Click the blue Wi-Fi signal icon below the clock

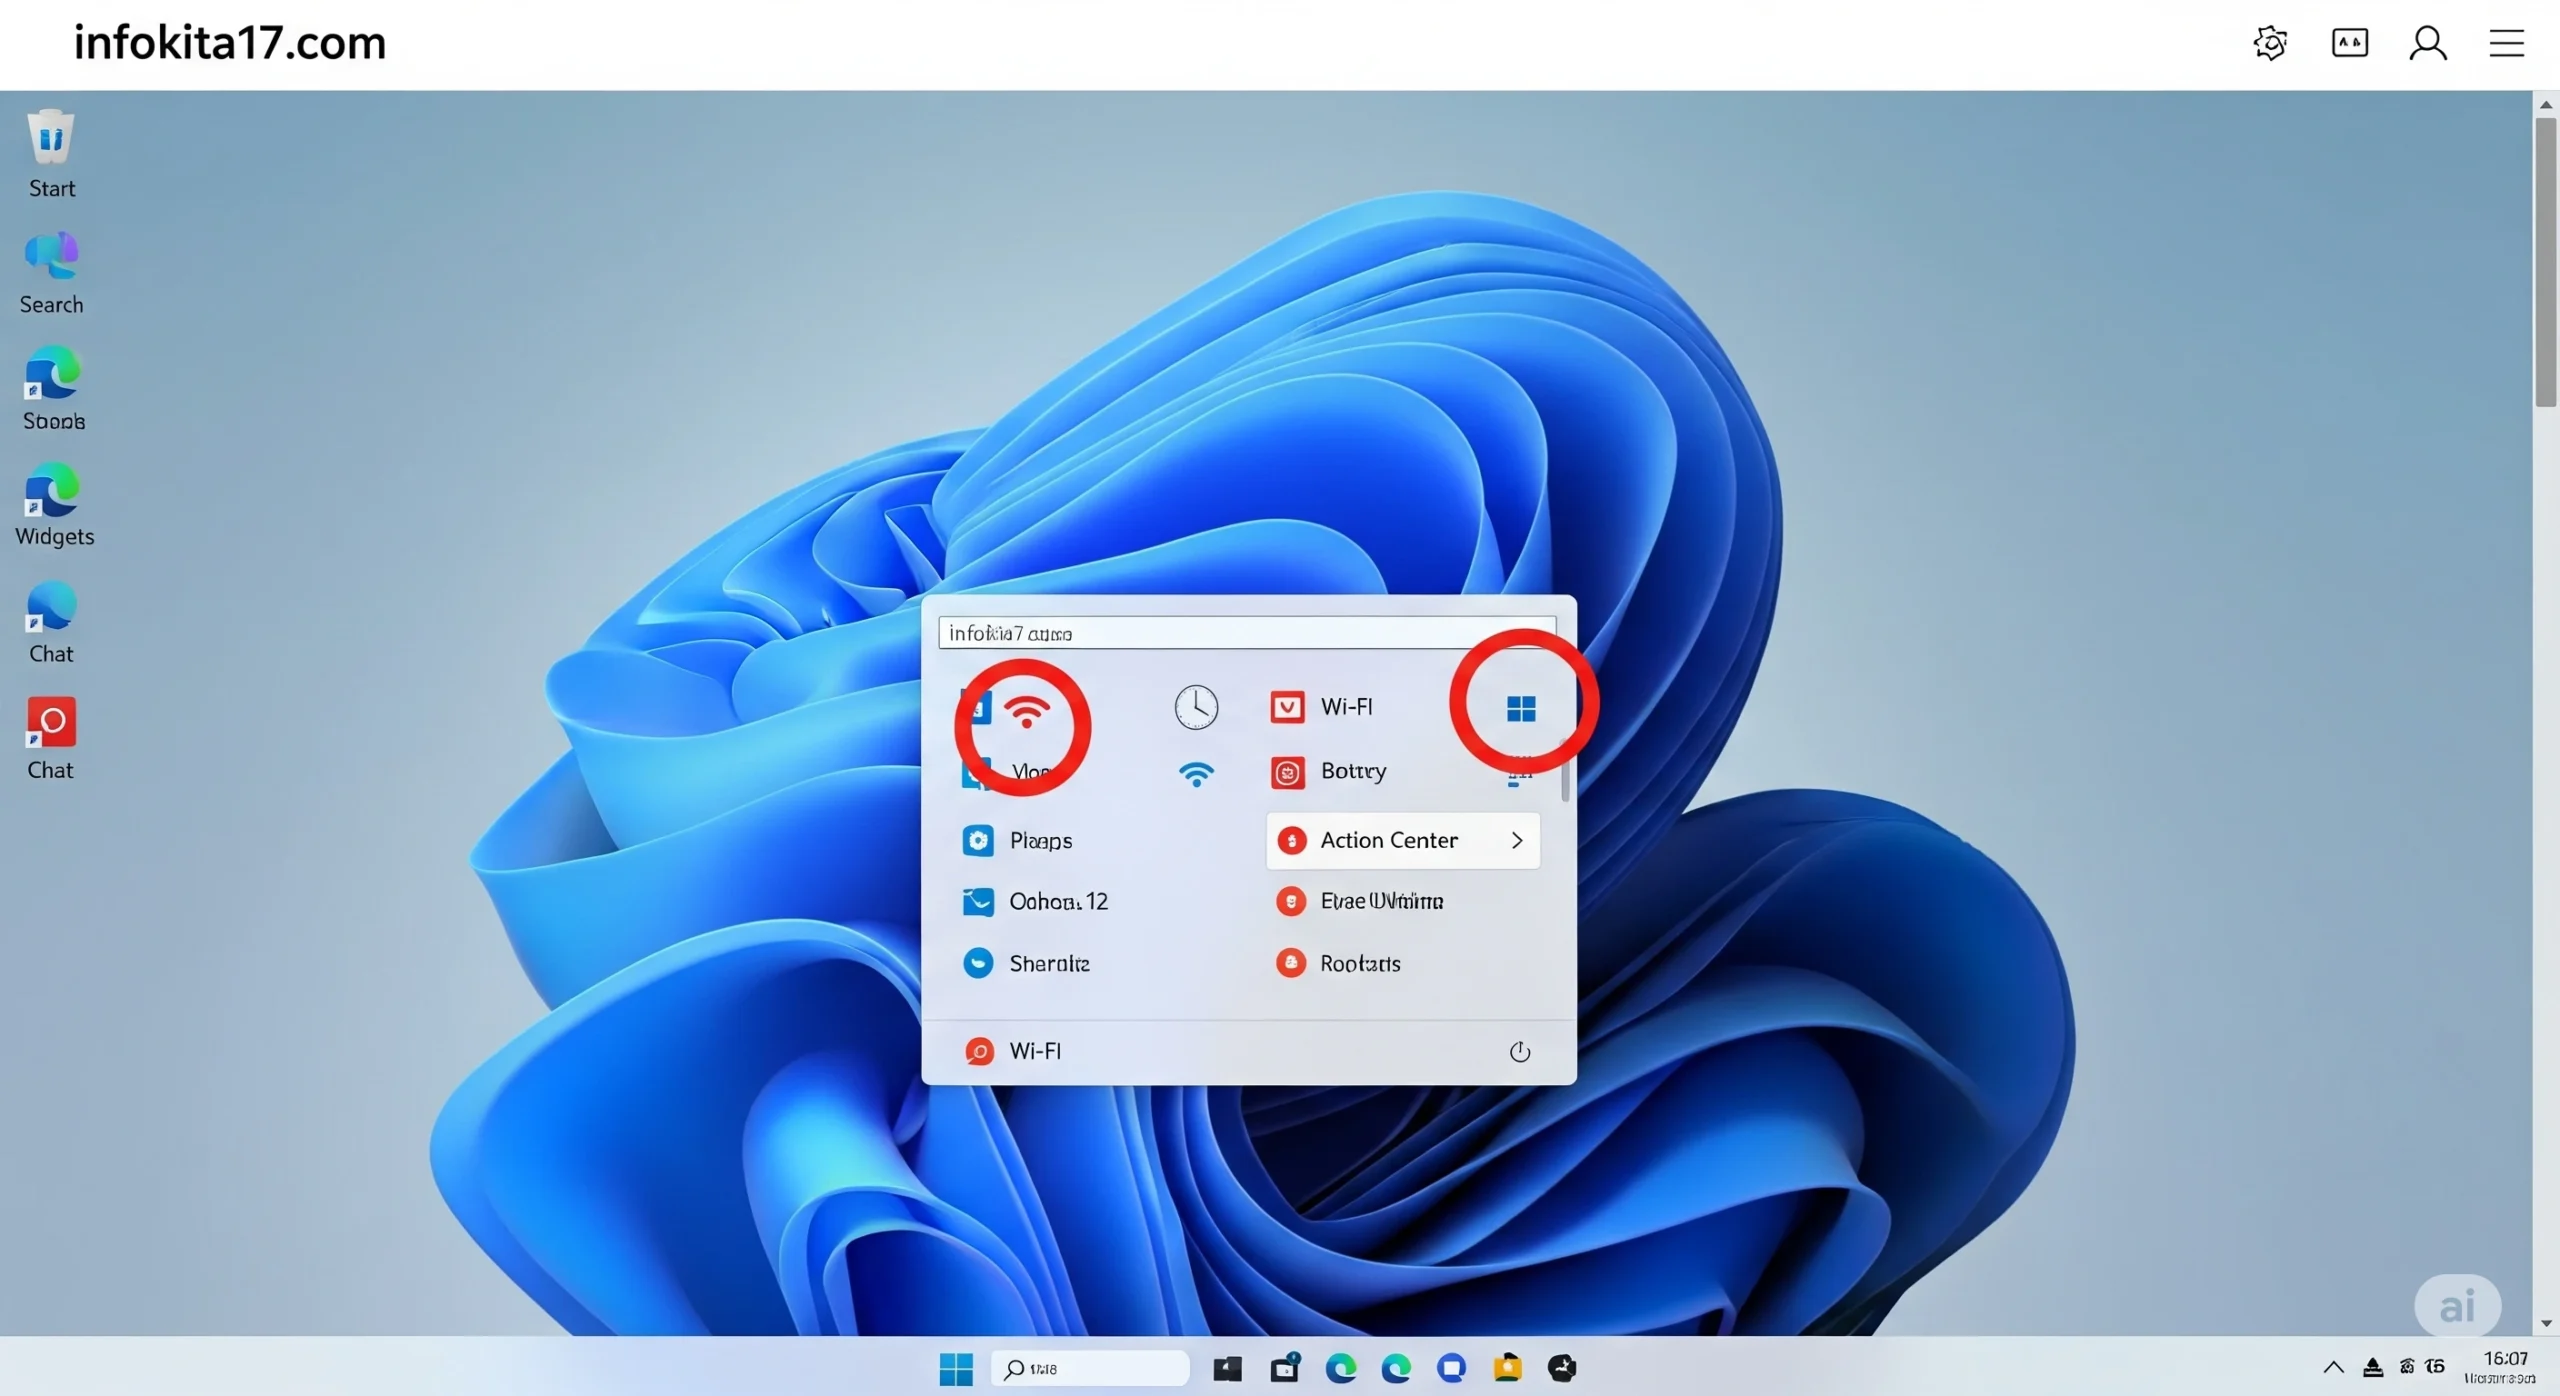coord(1197,773)
